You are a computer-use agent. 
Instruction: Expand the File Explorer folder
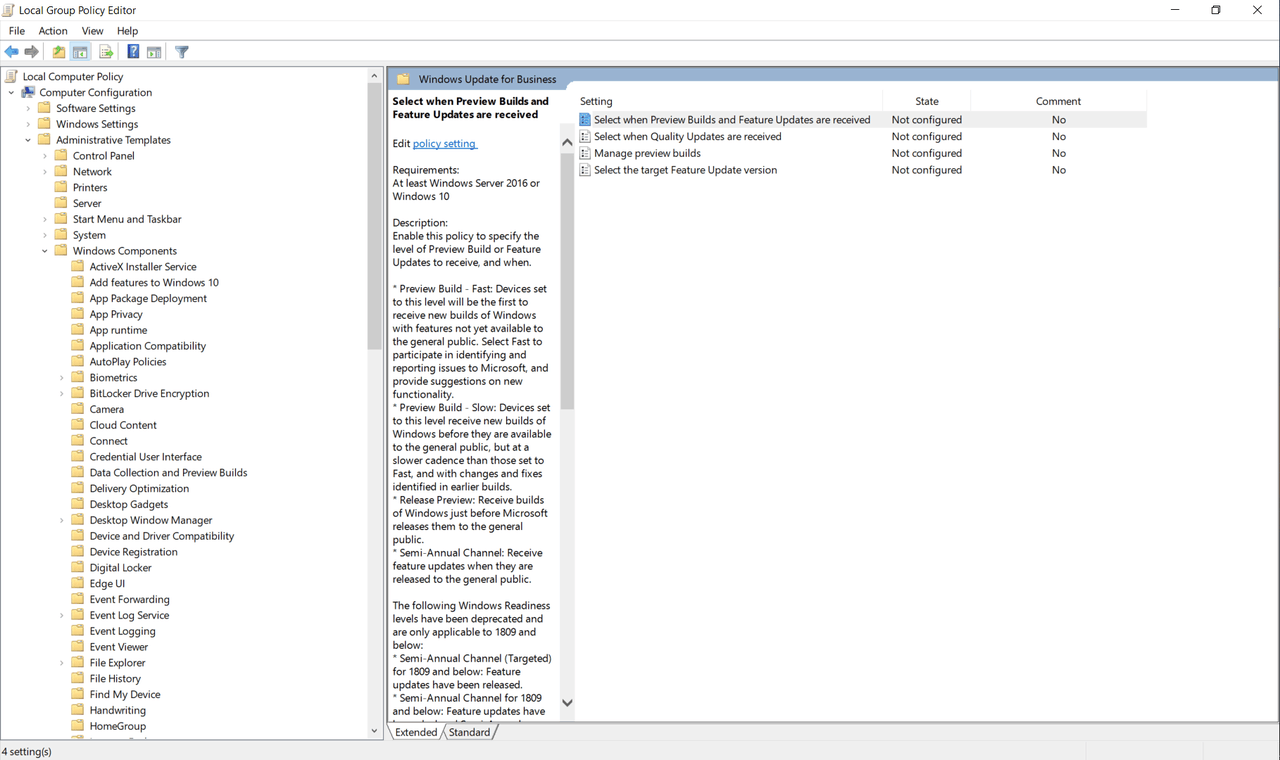click(62, 662)
